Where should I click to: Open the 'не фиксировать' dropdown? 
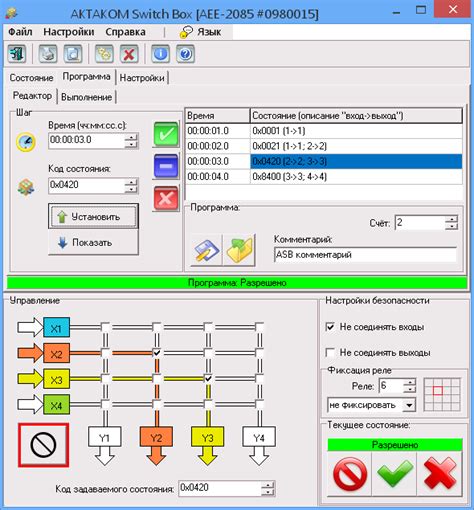click(x=409, y=405)
